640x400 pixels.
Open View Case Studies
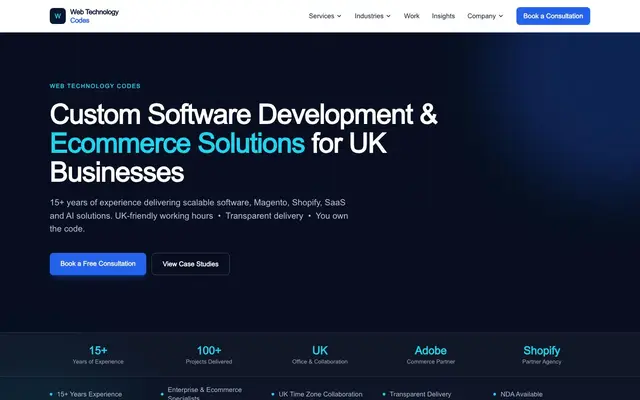(191, 264)
